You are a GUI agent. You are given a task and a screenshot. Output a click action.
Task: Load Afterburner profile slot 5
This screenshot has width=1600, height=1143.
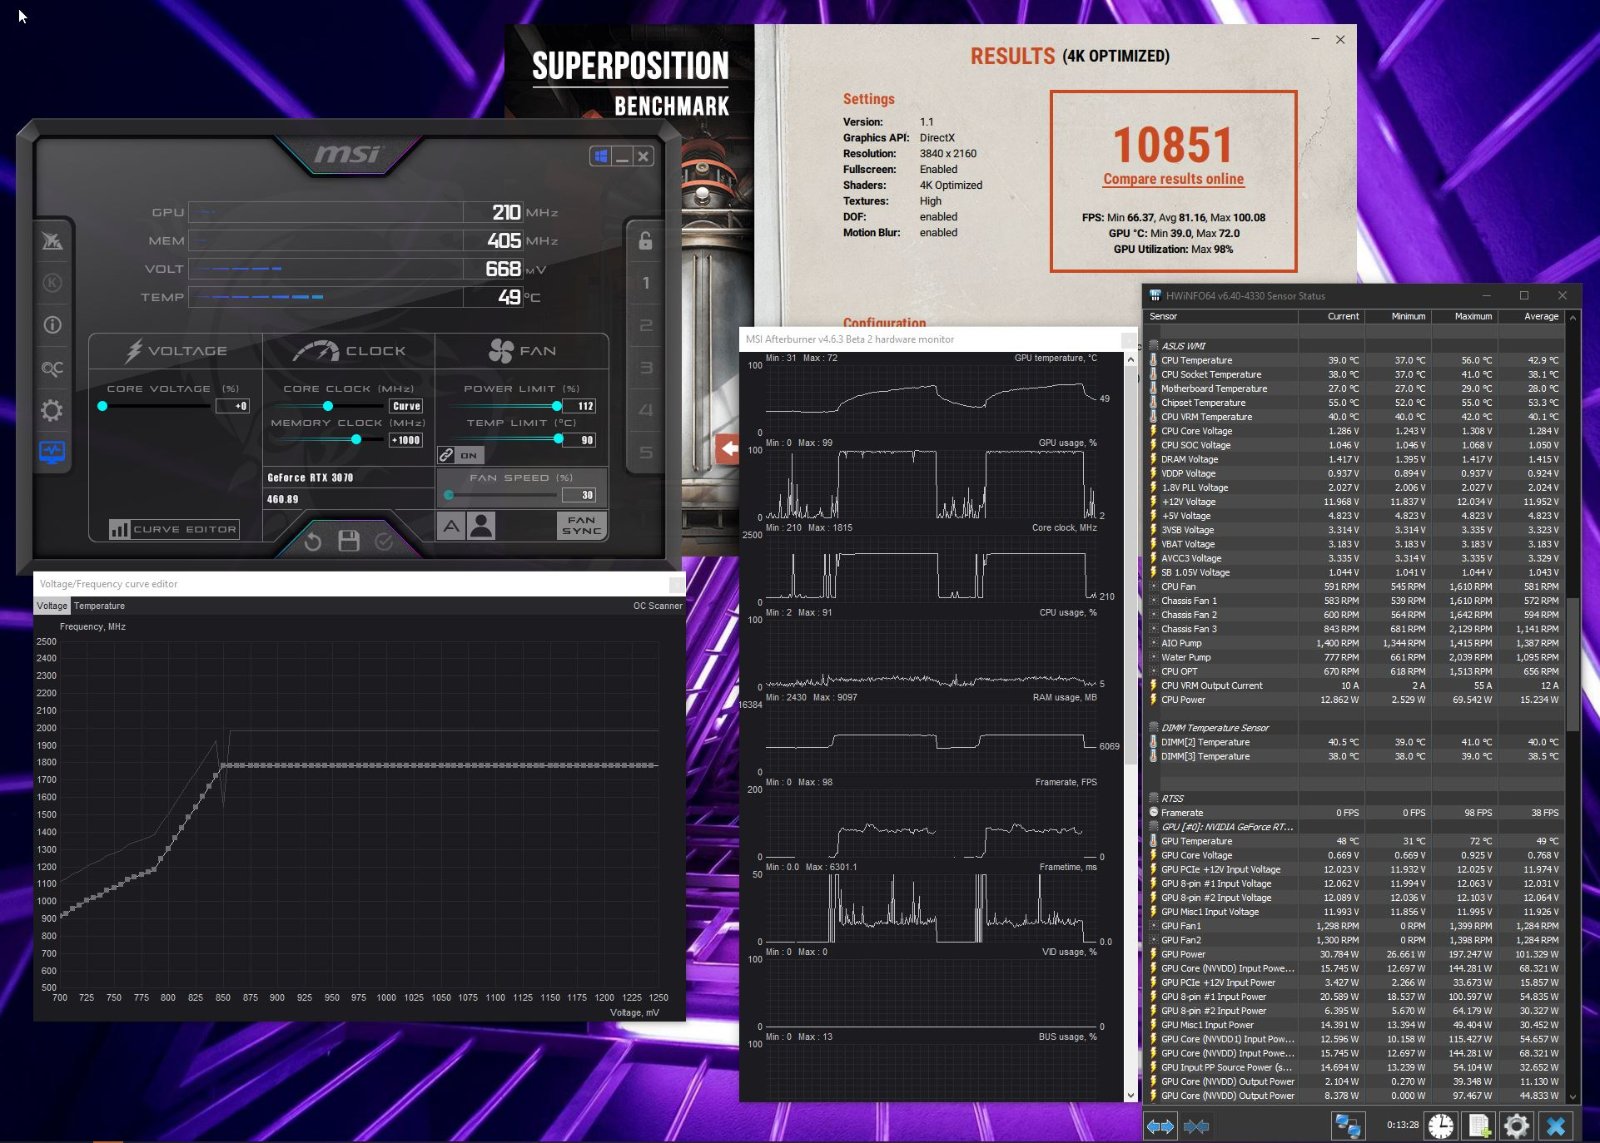tap(645, 453)
